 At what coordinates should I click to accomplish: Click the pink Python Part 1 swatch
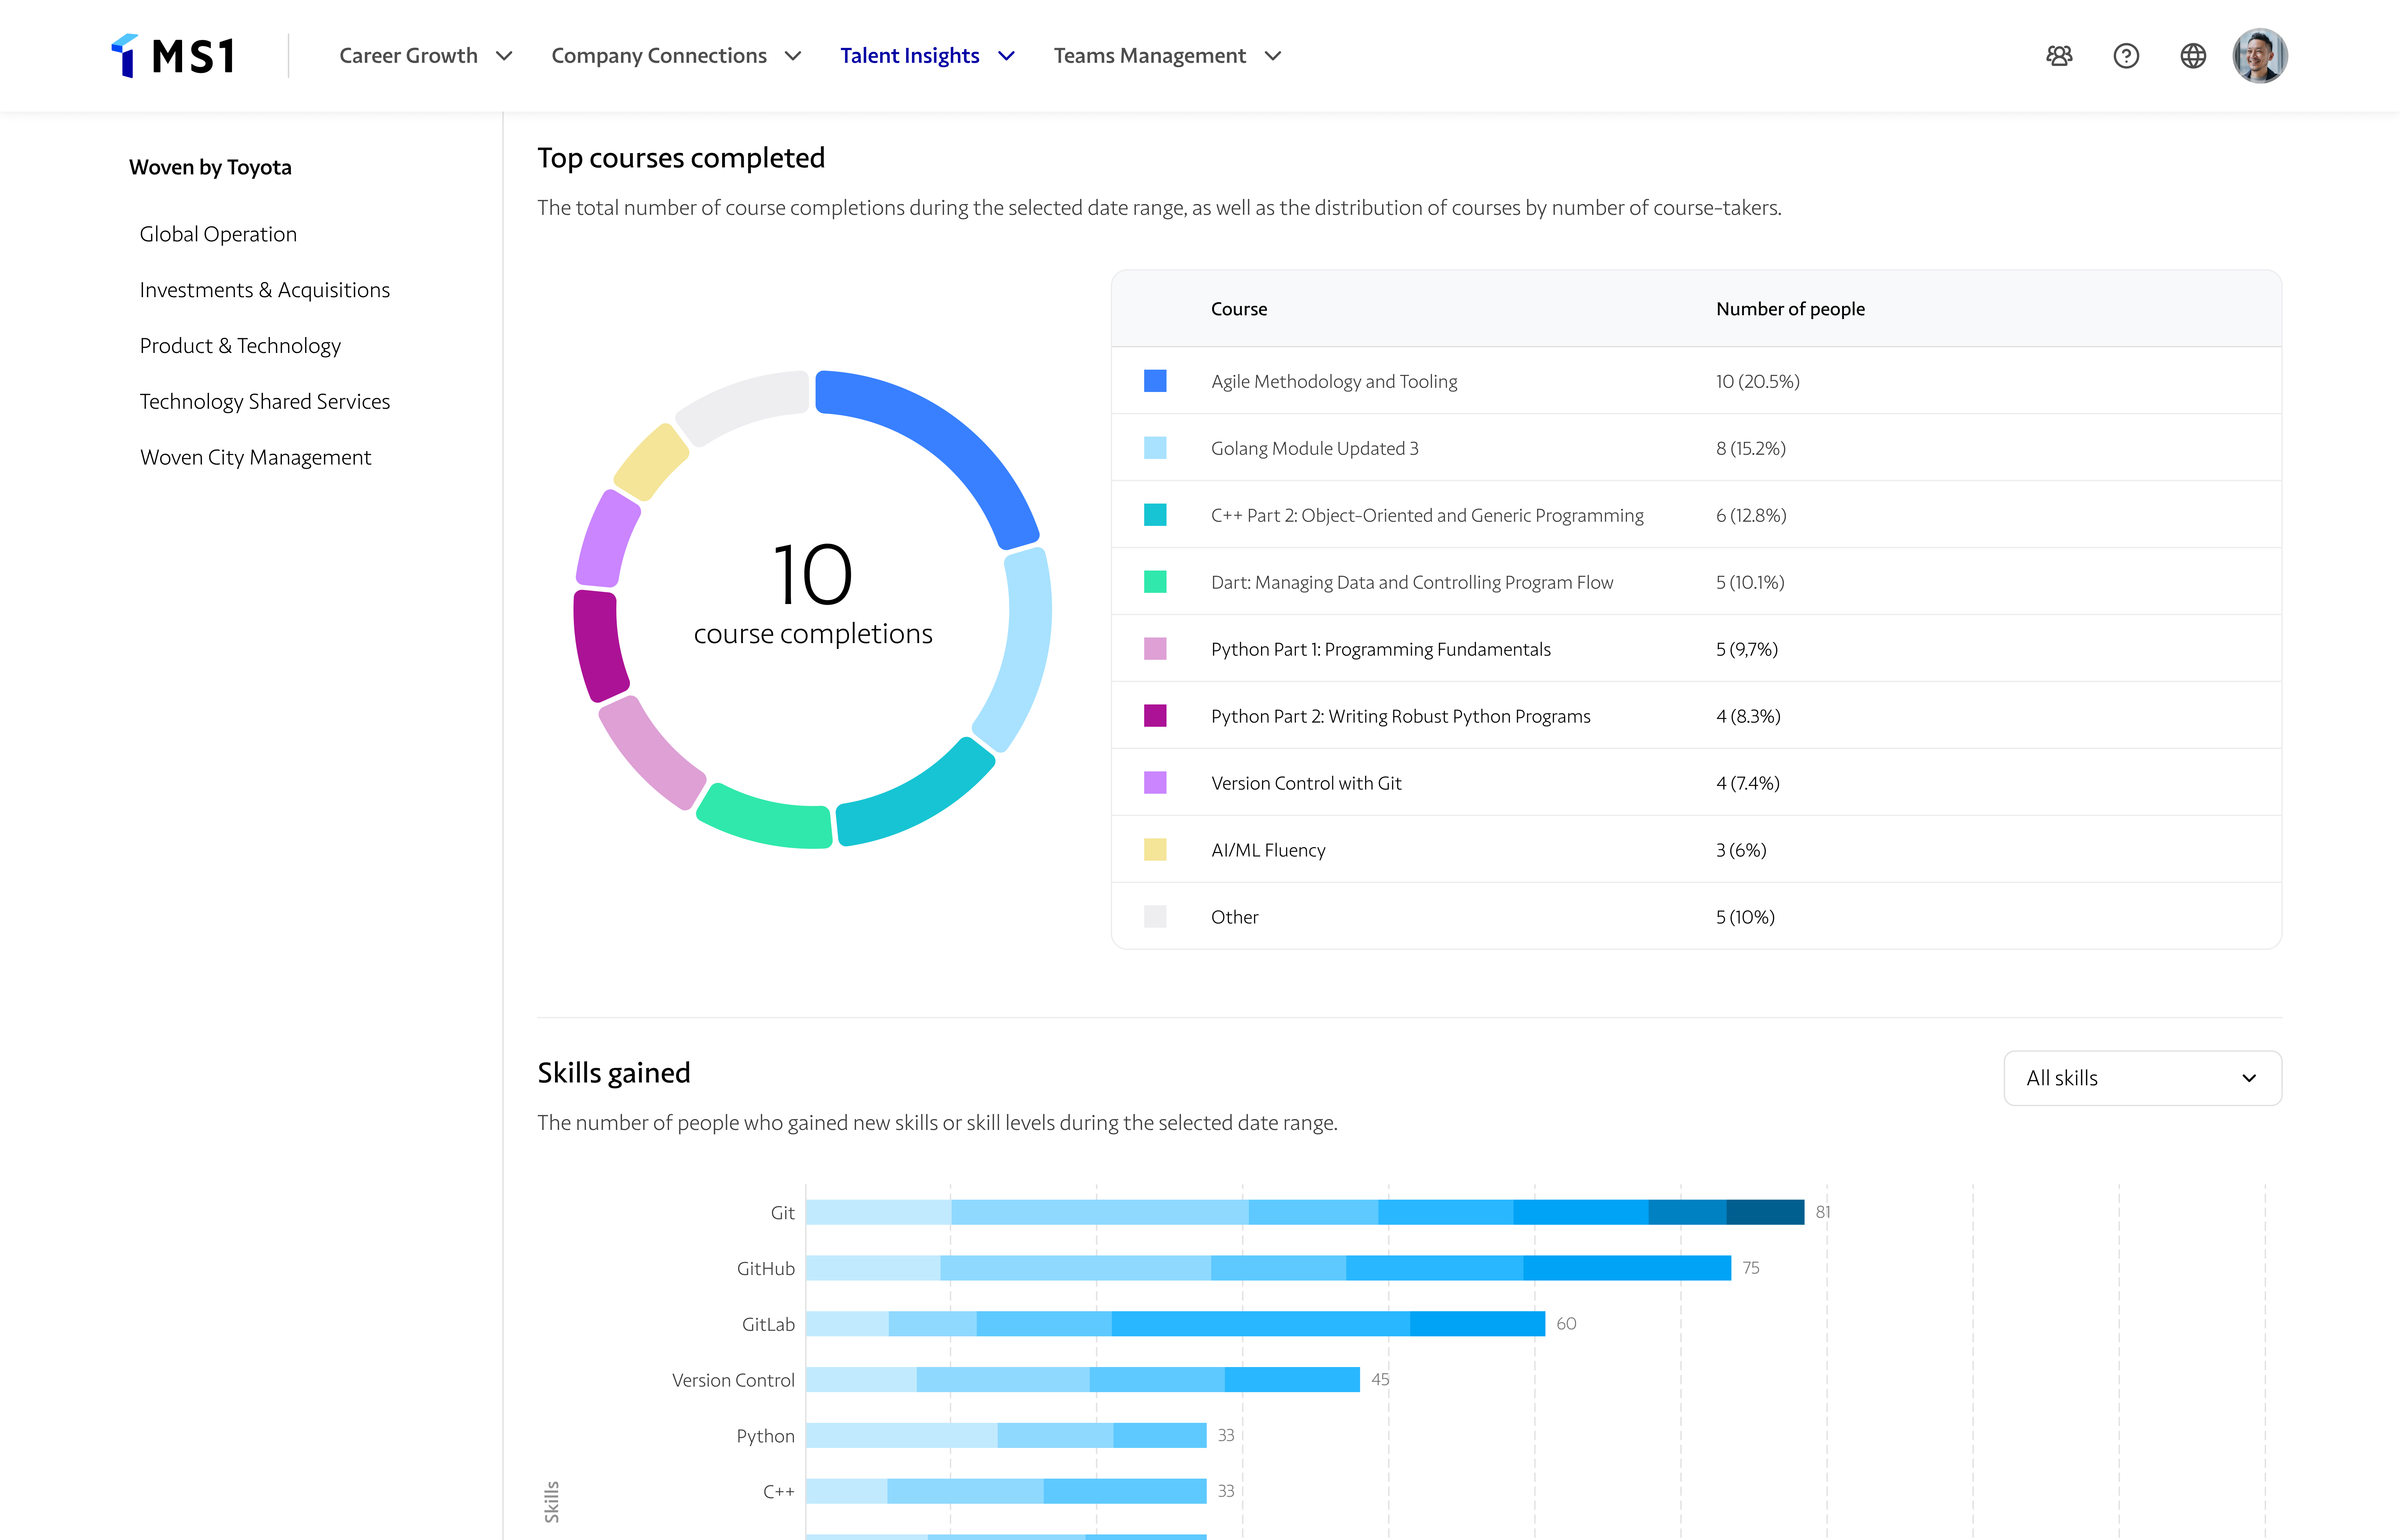pyautogui.click(x=1155, y=649)
